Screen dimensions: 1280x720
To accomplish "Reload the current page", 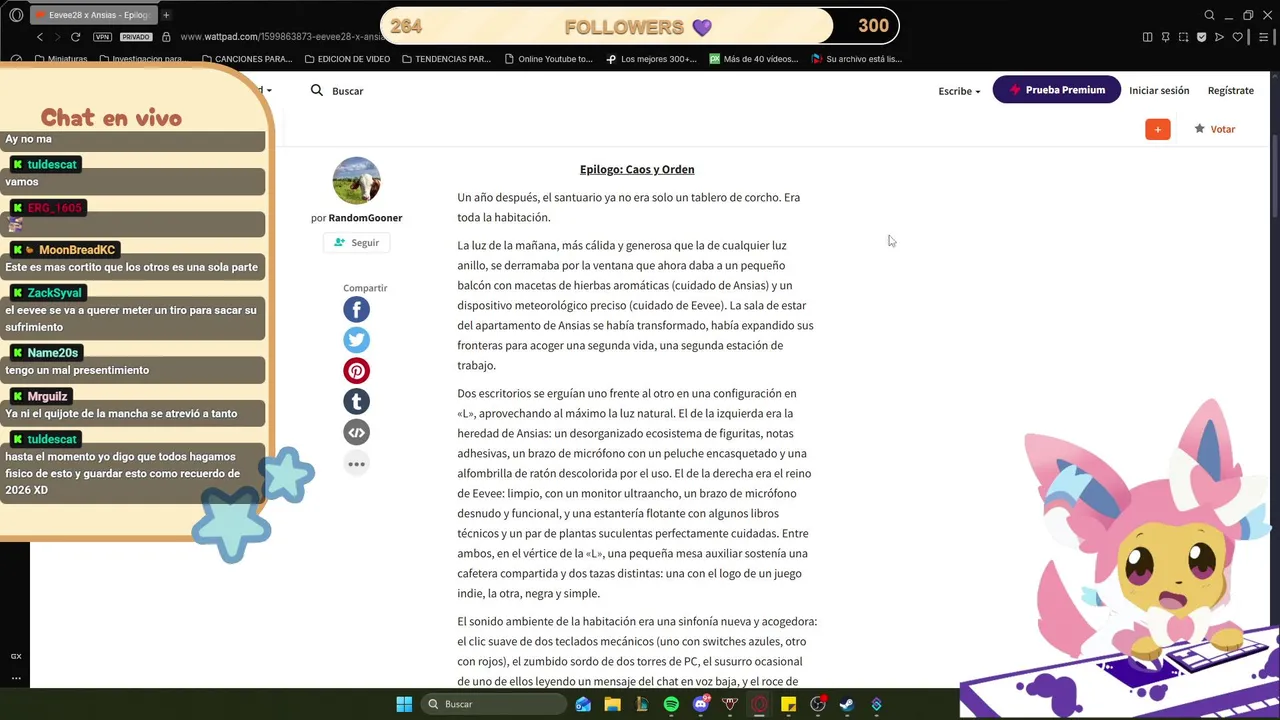I will (x=75, y=37).
